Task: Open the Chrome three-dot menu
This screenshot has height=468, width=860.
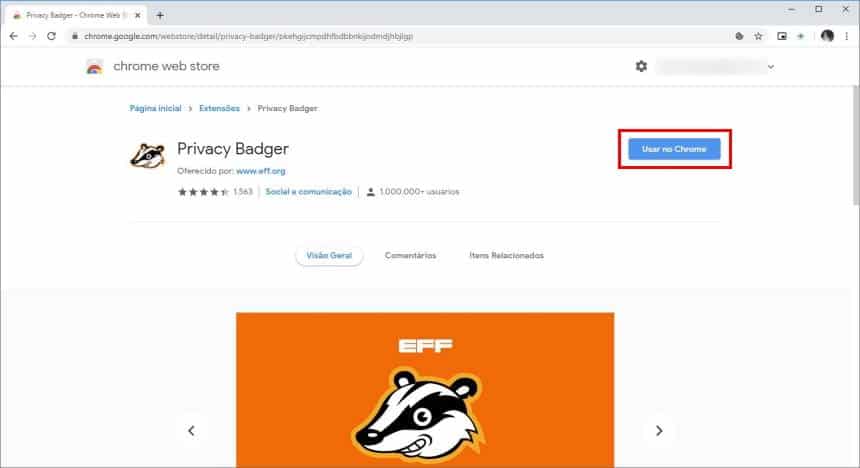Action: click(x=847, y=36)
